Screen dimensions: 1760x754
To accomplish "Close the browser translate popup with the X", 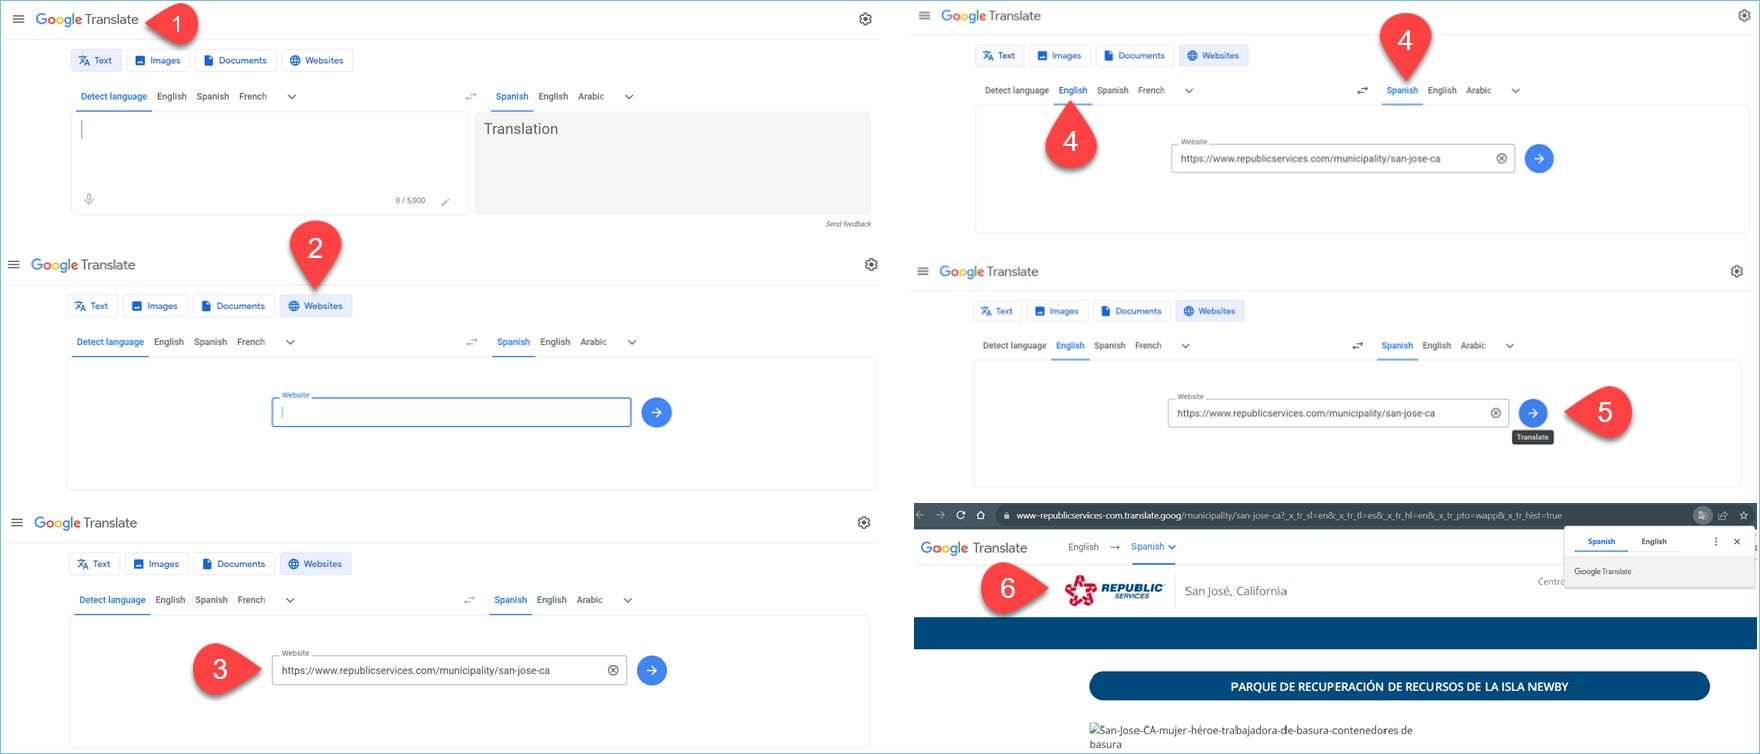I will click(x=1737, y=541).
